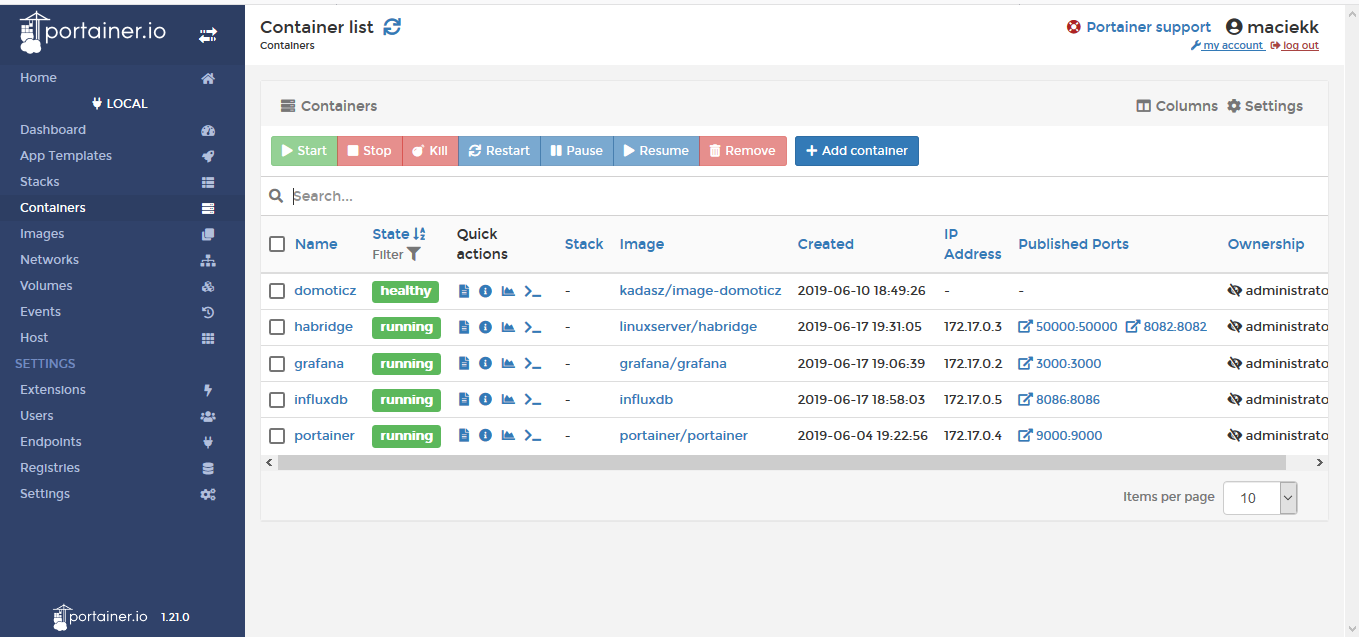Screen dimensions: 1359x637
Task: Open published port 3000:3000 for grafana
Action: pyautogui.click(x=1060, y=364)
